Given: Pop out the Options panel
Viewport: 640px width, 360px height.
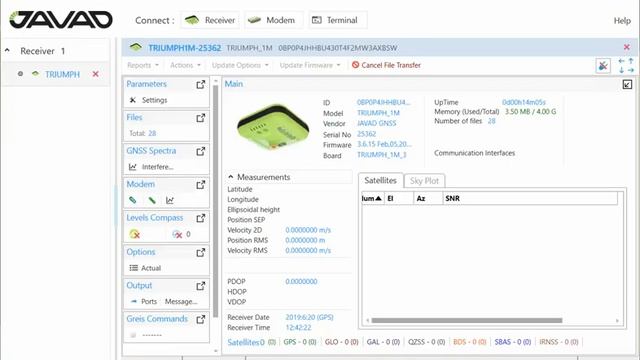Looking at the screenshot, I should click(200, 253).
